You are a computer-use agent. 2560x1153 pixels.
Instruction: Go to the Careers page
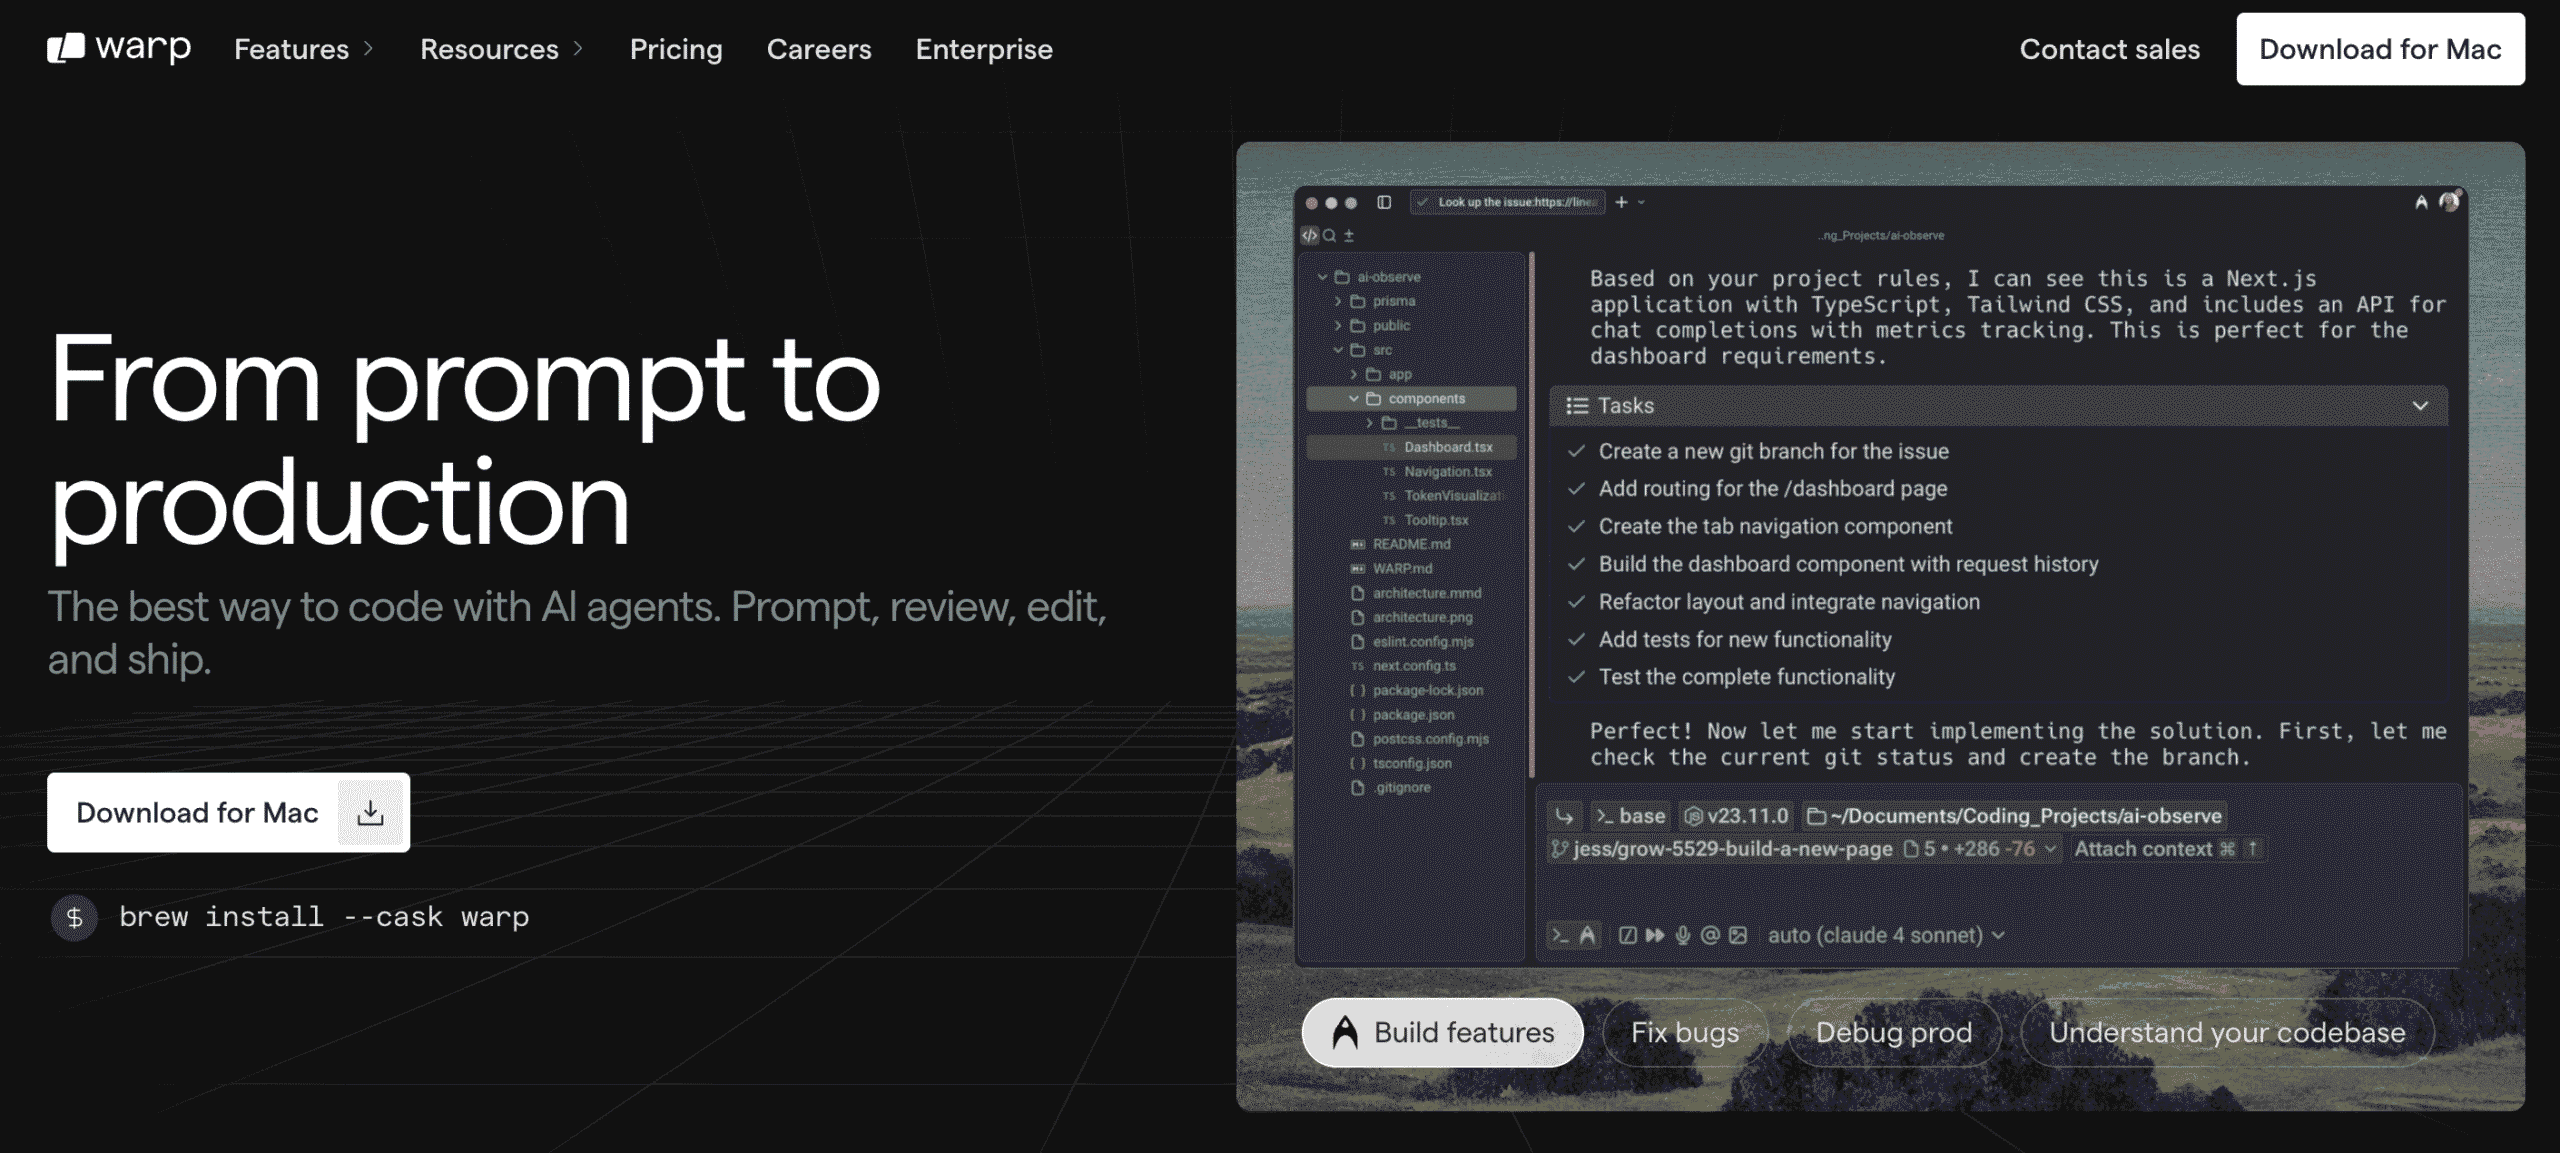pyautogui.click(x=819, y=48)
